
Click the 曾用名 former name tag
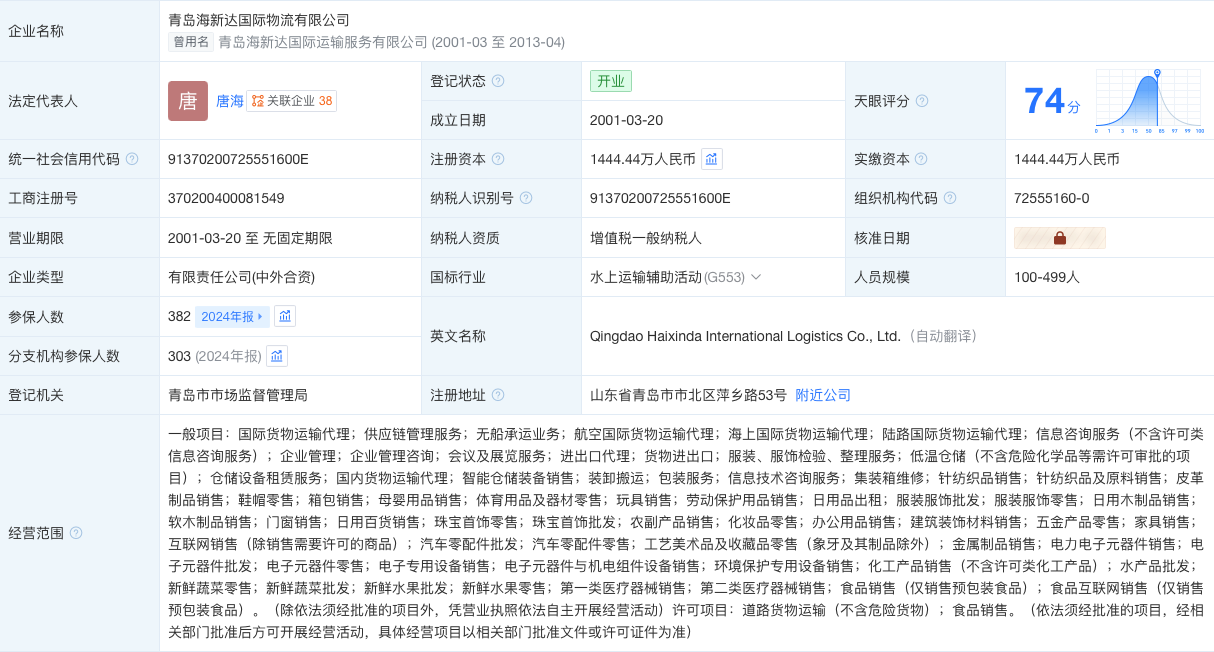tap(191, 42)
